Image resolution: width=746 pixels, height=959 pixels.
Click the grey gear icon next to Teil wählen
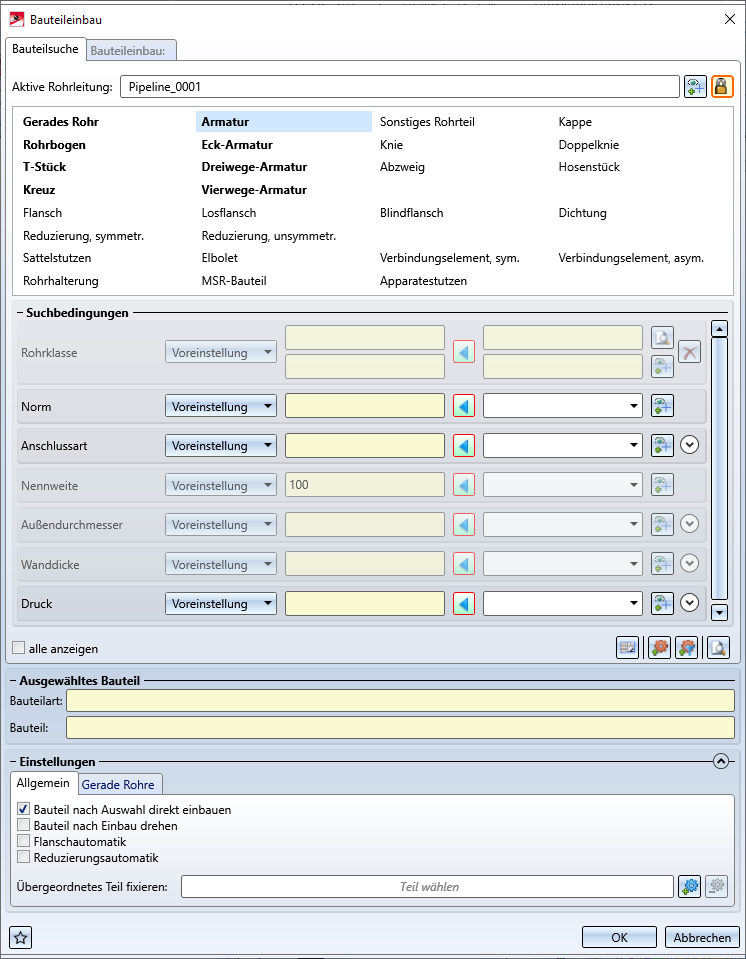point(717,886)
